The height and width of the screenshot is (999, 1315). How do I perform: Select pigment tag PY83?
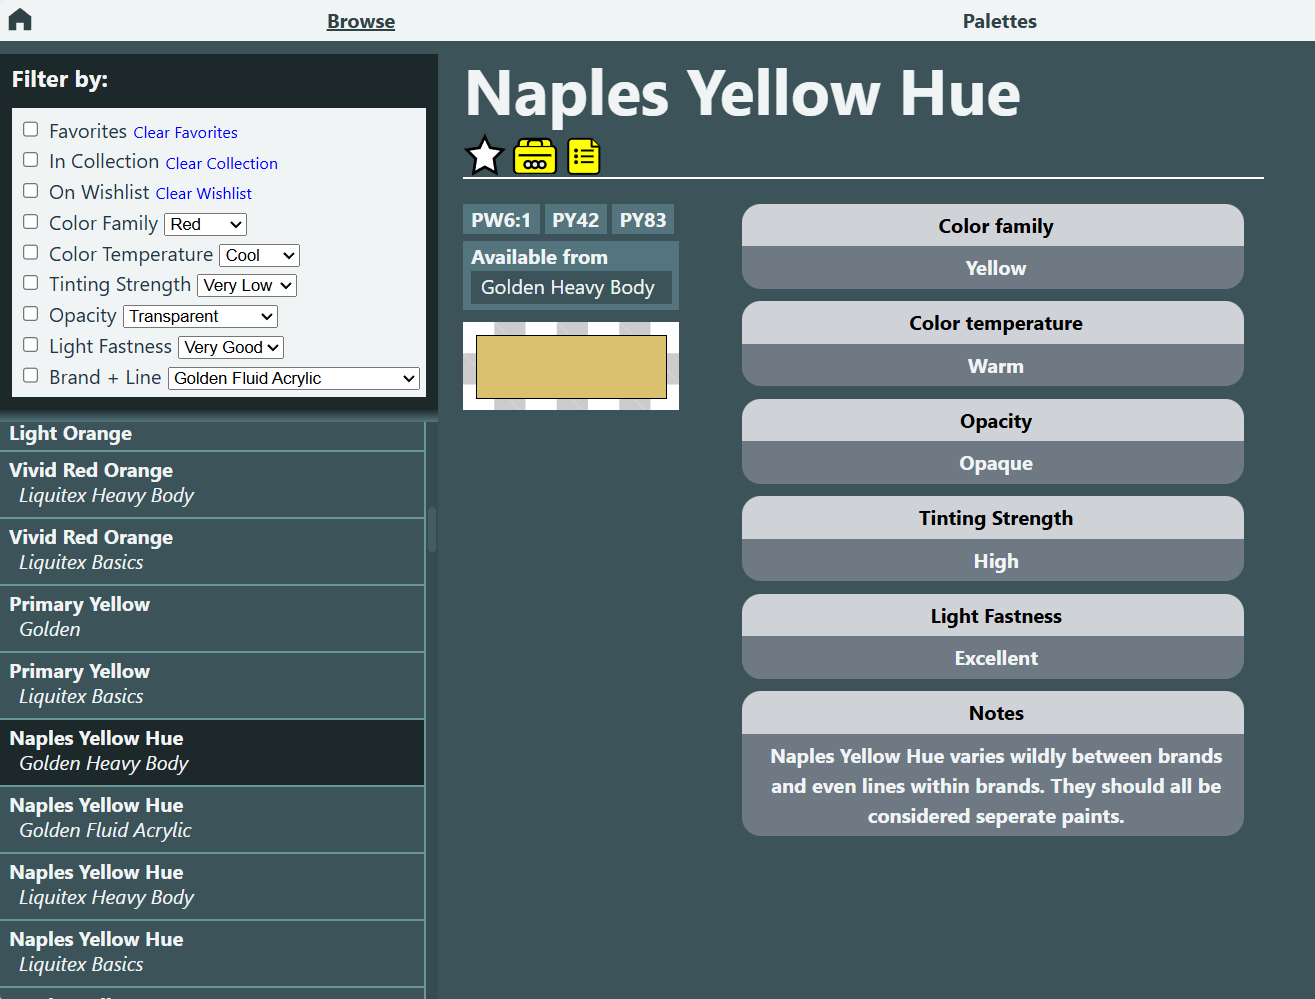click(643, 220)
